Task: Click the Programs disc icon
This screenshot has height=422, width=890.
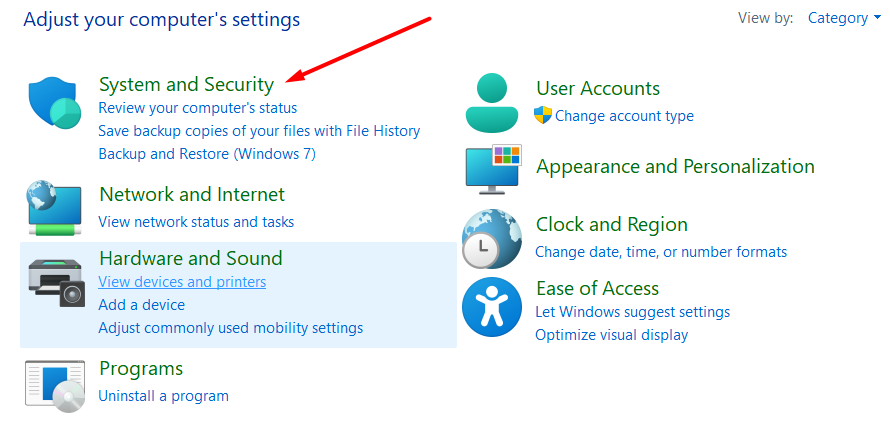Action: (x=56, y=385)
